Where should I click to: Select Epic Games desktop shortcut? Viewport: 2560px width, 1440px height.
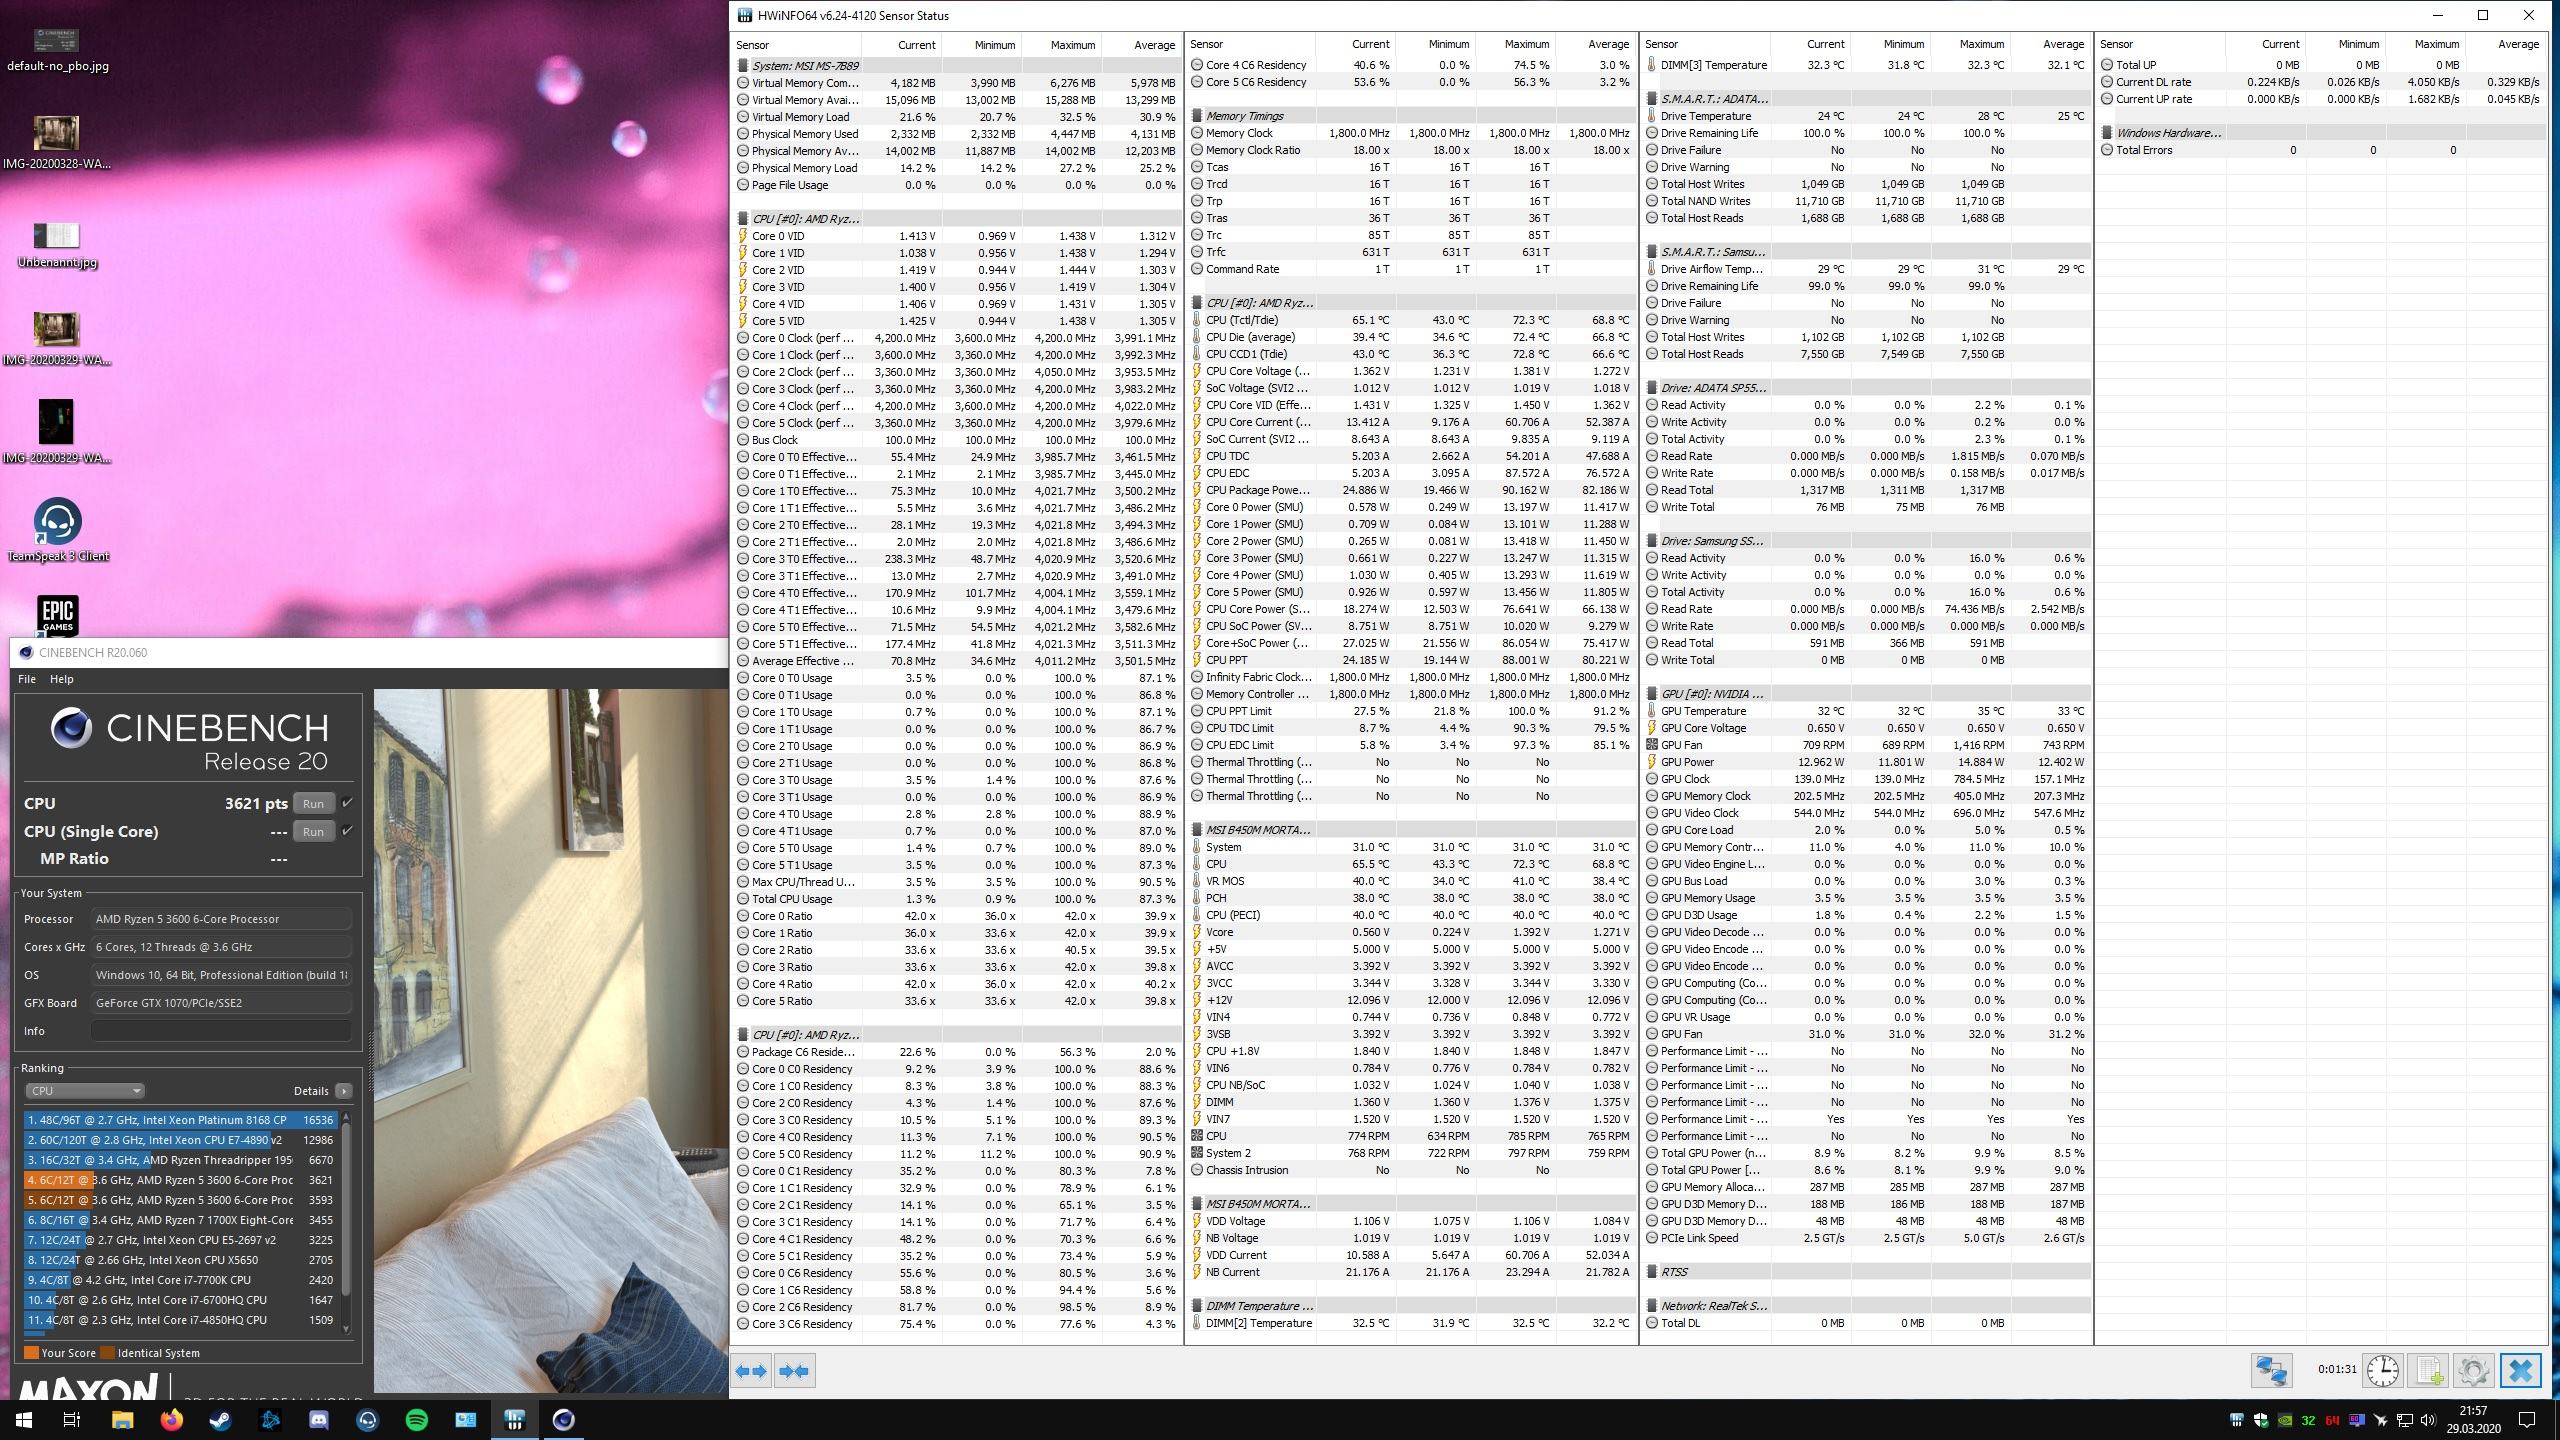pos(57,615)
